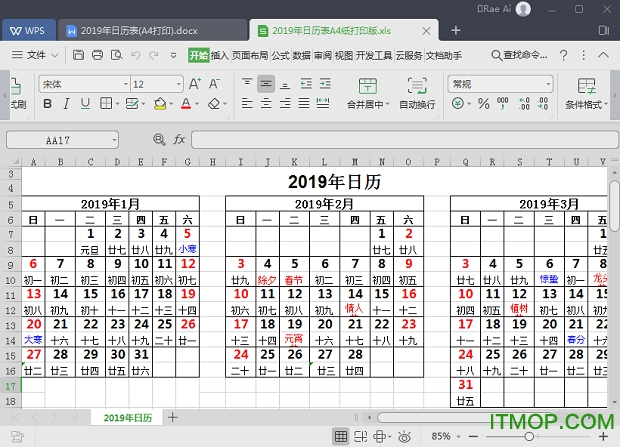Open Conditional Formatting (条件格式)
Viewport: 620px width, 447px height.
click(x=586, y=93)
